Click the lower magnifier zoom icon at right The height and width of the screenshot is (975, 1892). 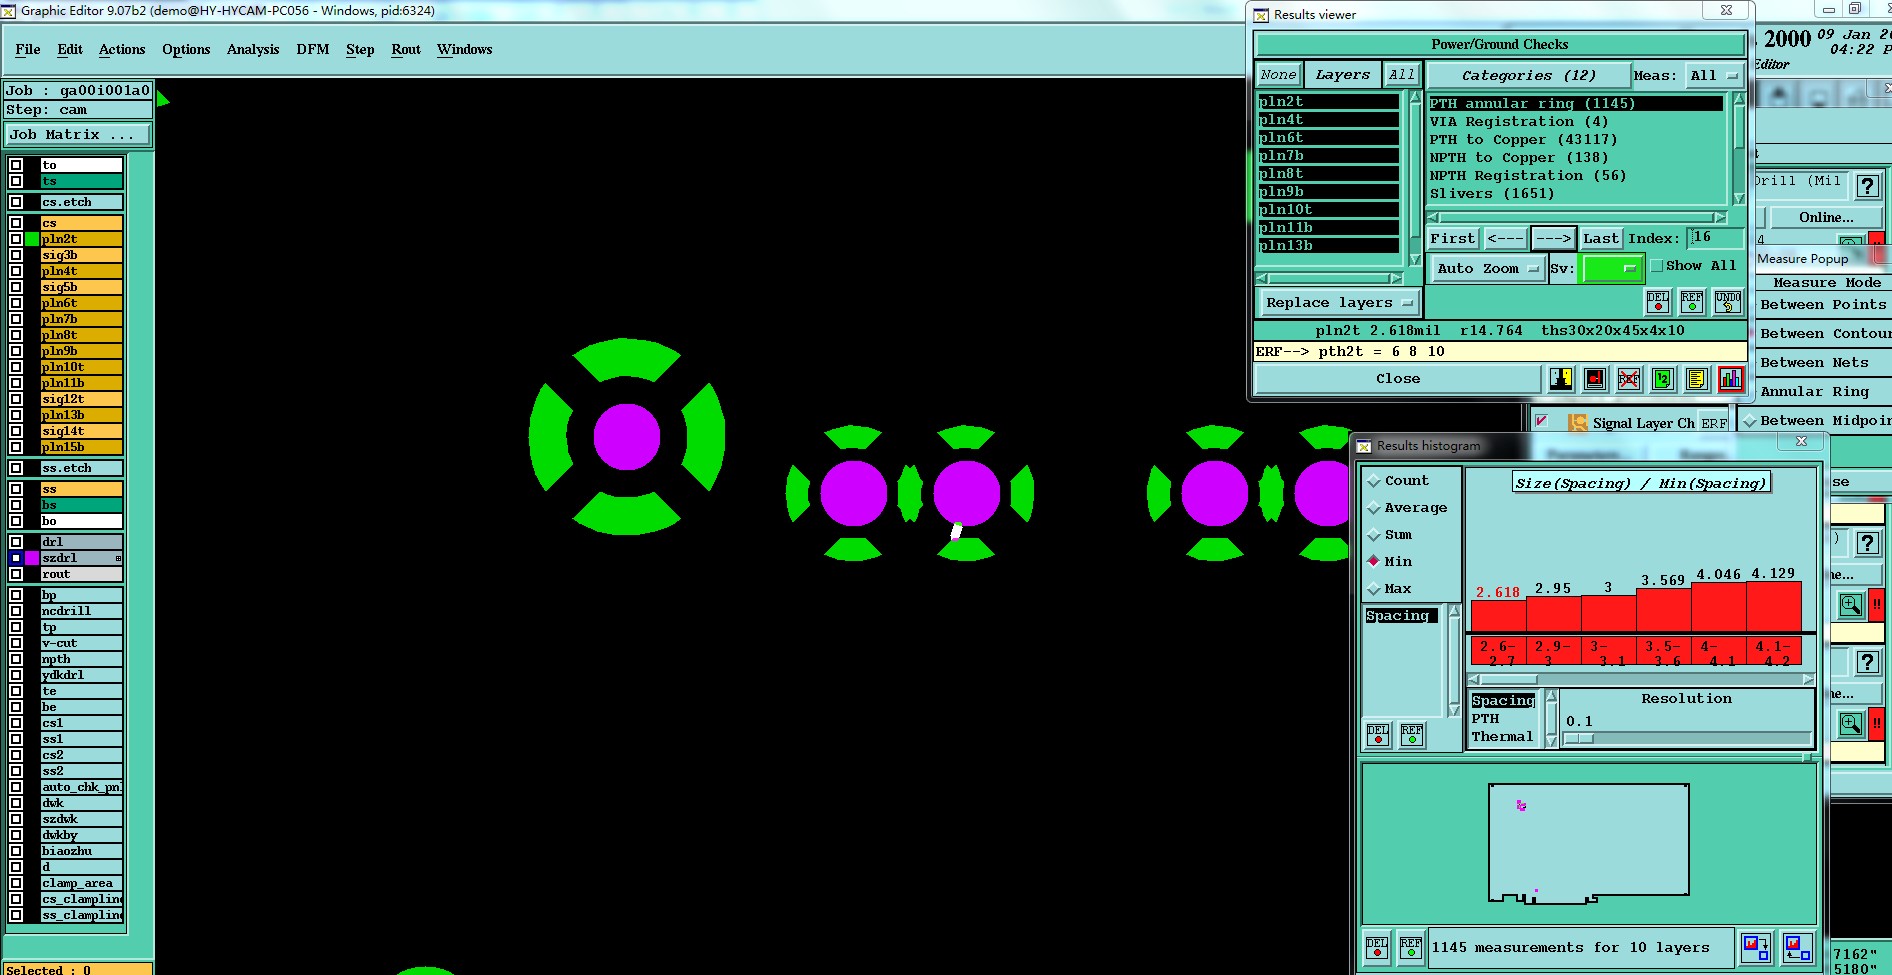(1851, 723)
